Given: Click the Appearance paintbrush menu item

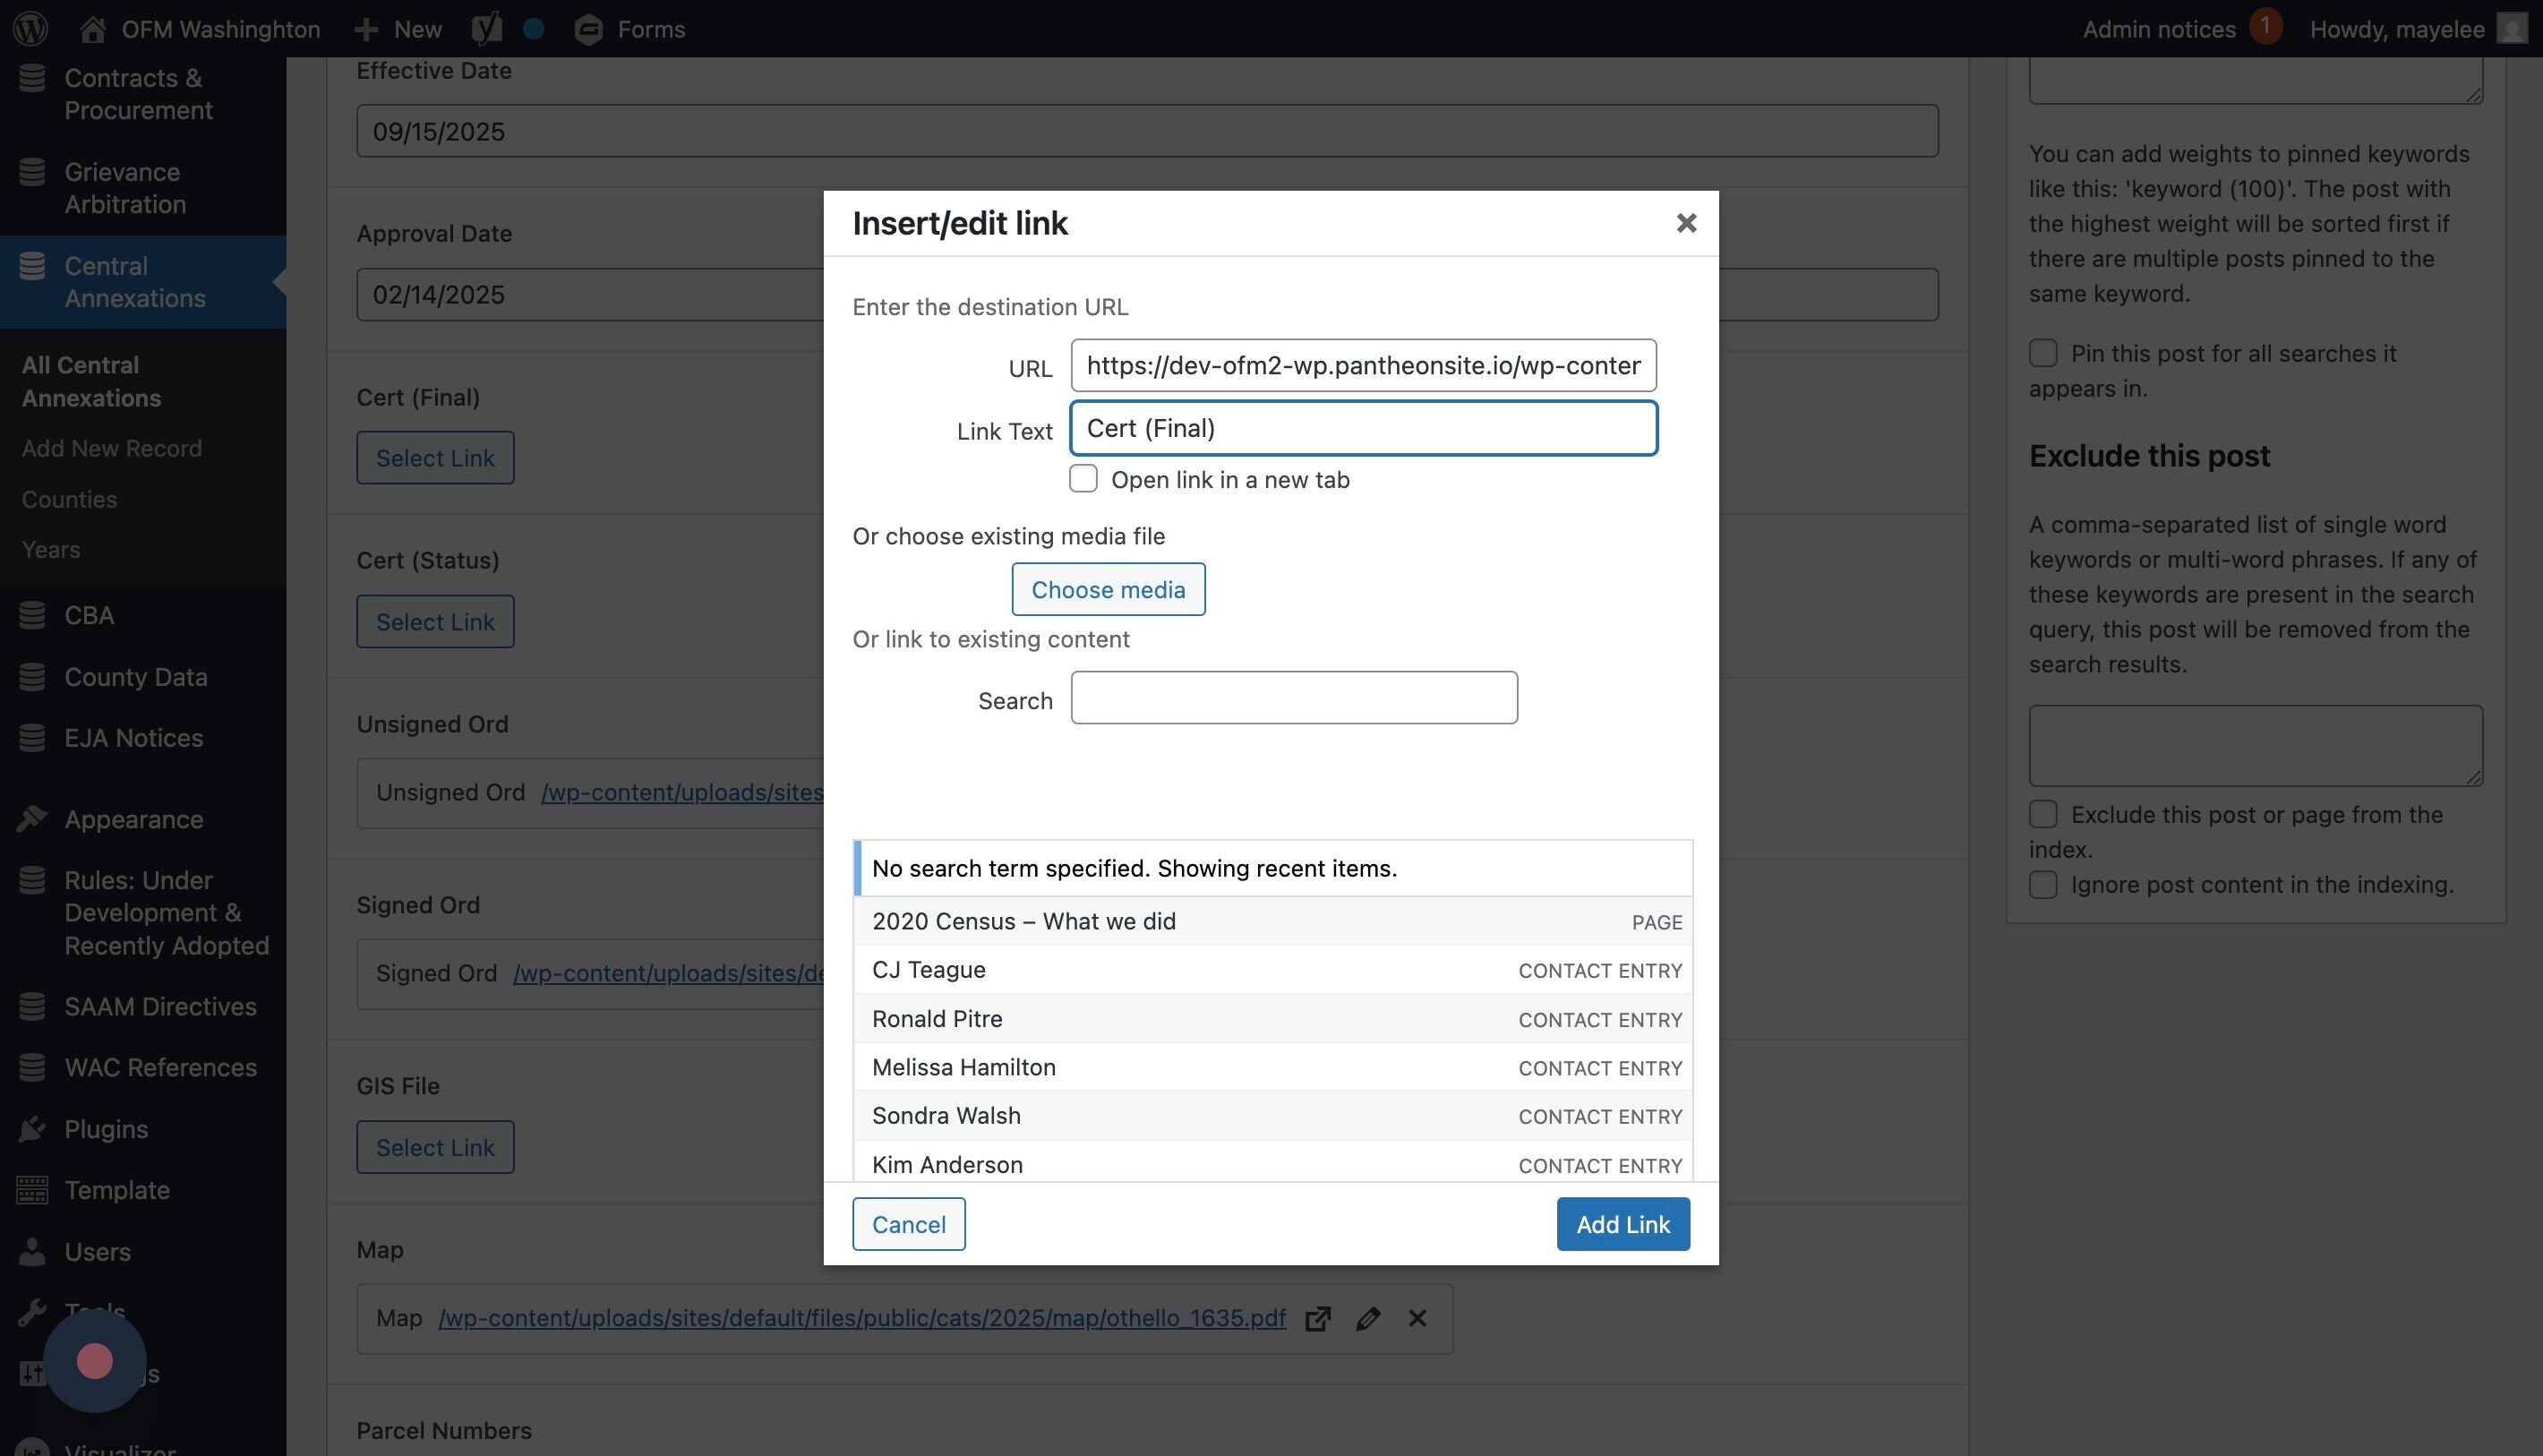Looking at the screenshot, I should coord(133,819).
